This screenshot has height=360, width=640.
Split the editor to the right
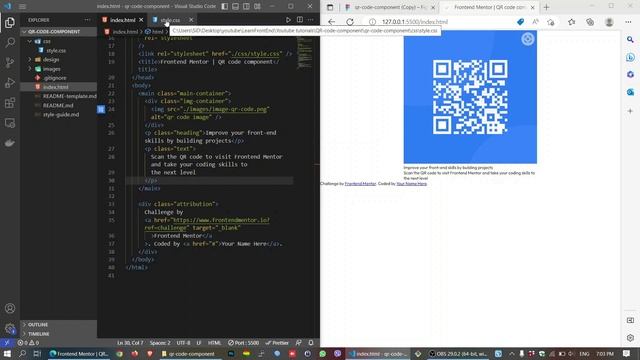(300, 20)
